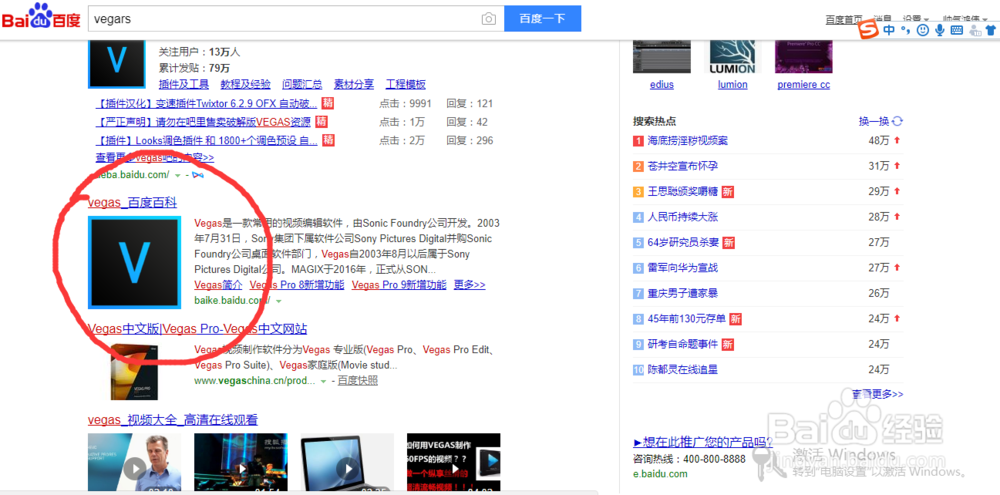Play third video showing laptop

click(347, 464)
